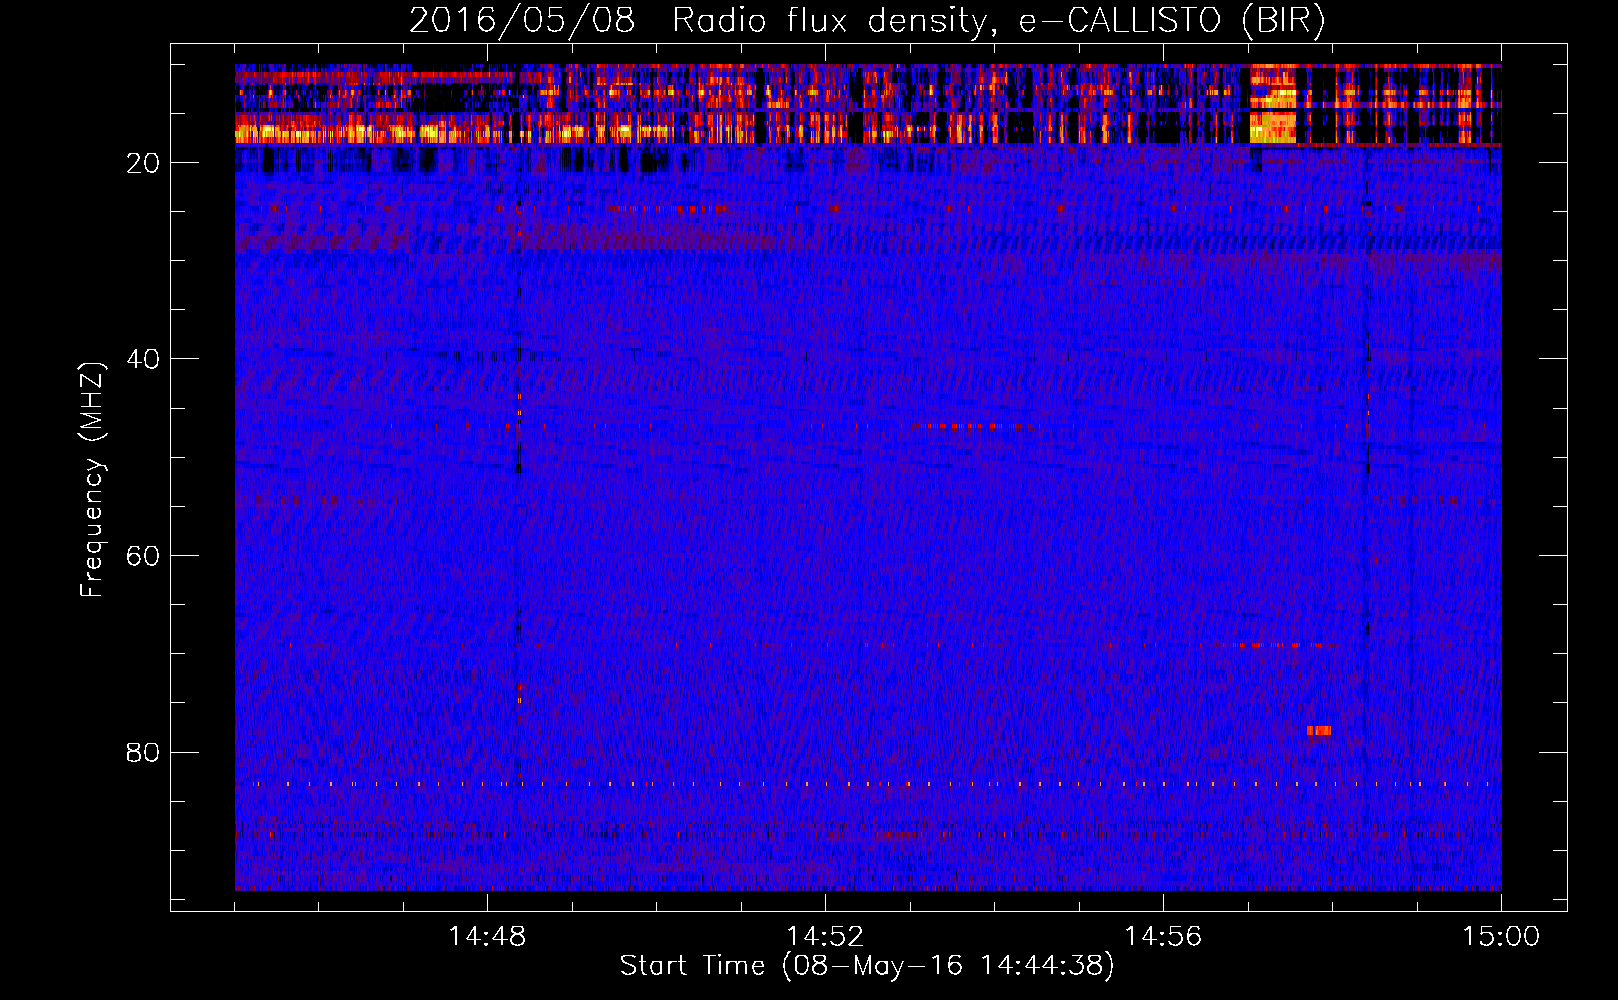Viewport: 1618px width, 1000px height.
Task: Click the 20 frequency tick label
Action: pos(143,163)
